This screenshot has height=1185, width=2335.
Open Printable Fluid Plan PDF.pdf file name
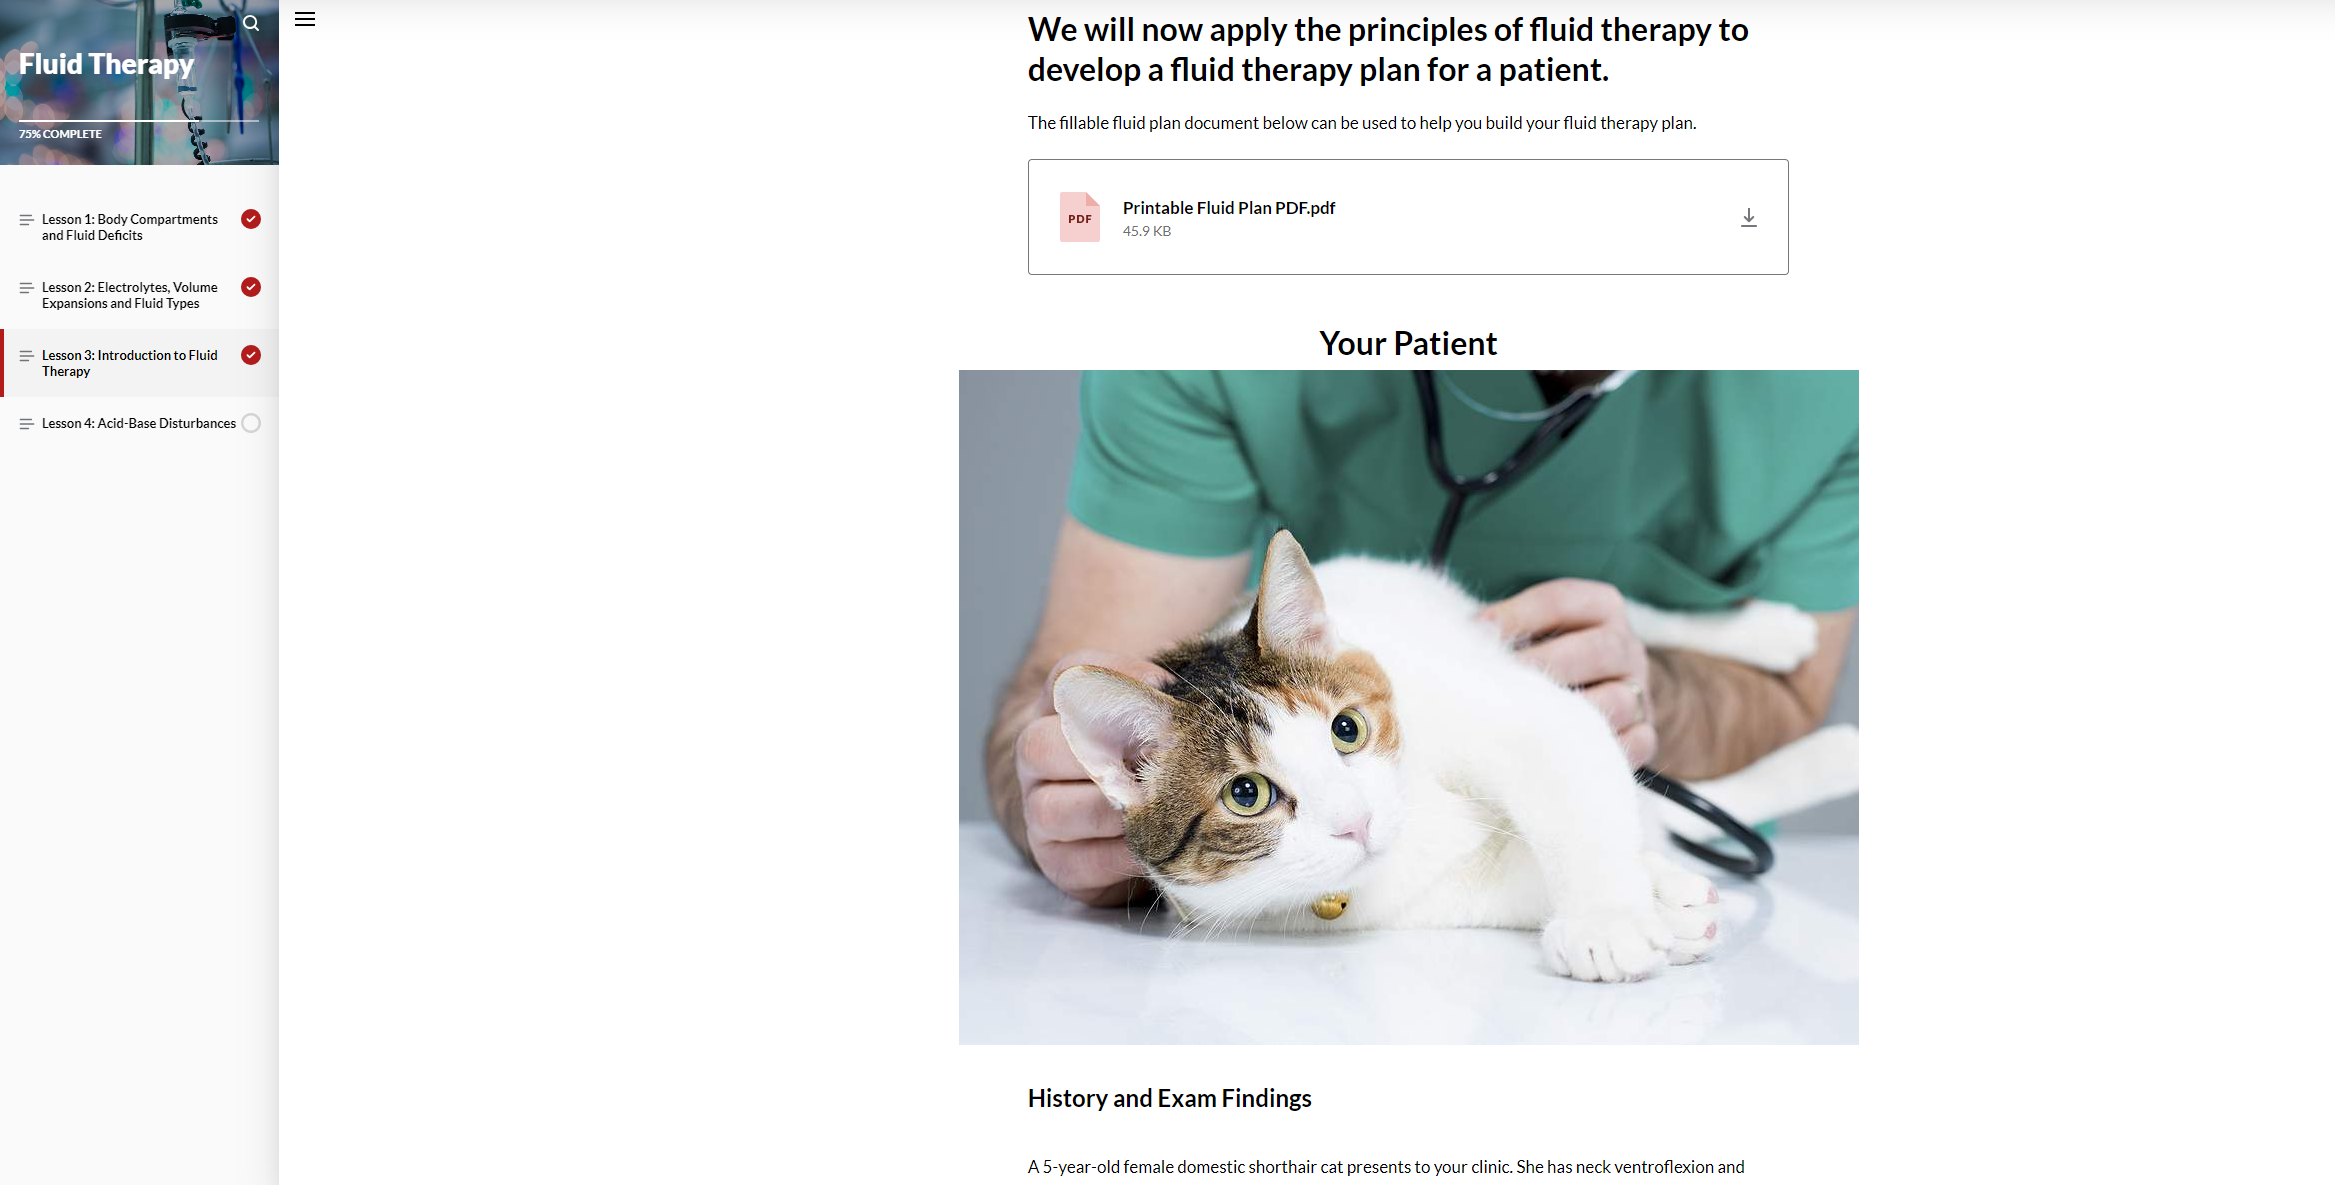click(1229, 208)
